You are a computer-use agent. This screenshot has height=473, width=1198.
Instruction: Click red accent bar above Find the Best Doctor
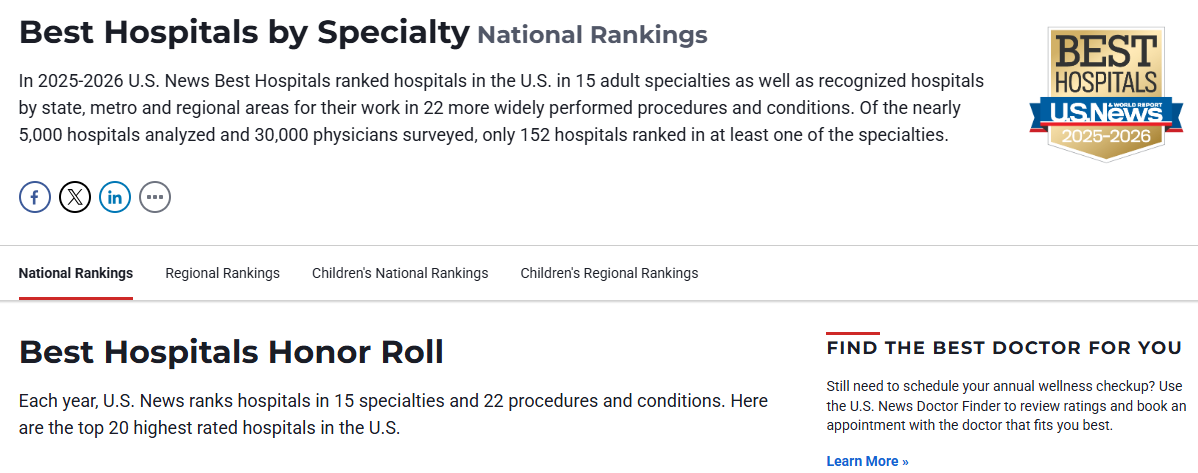coord(853,333)
